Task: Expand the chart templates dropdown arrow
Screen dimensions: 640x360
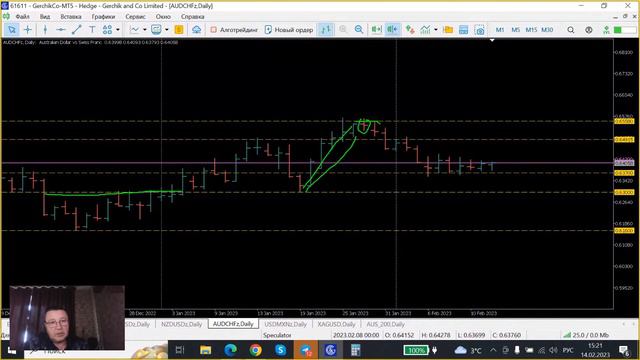Action: coord(167,29)
